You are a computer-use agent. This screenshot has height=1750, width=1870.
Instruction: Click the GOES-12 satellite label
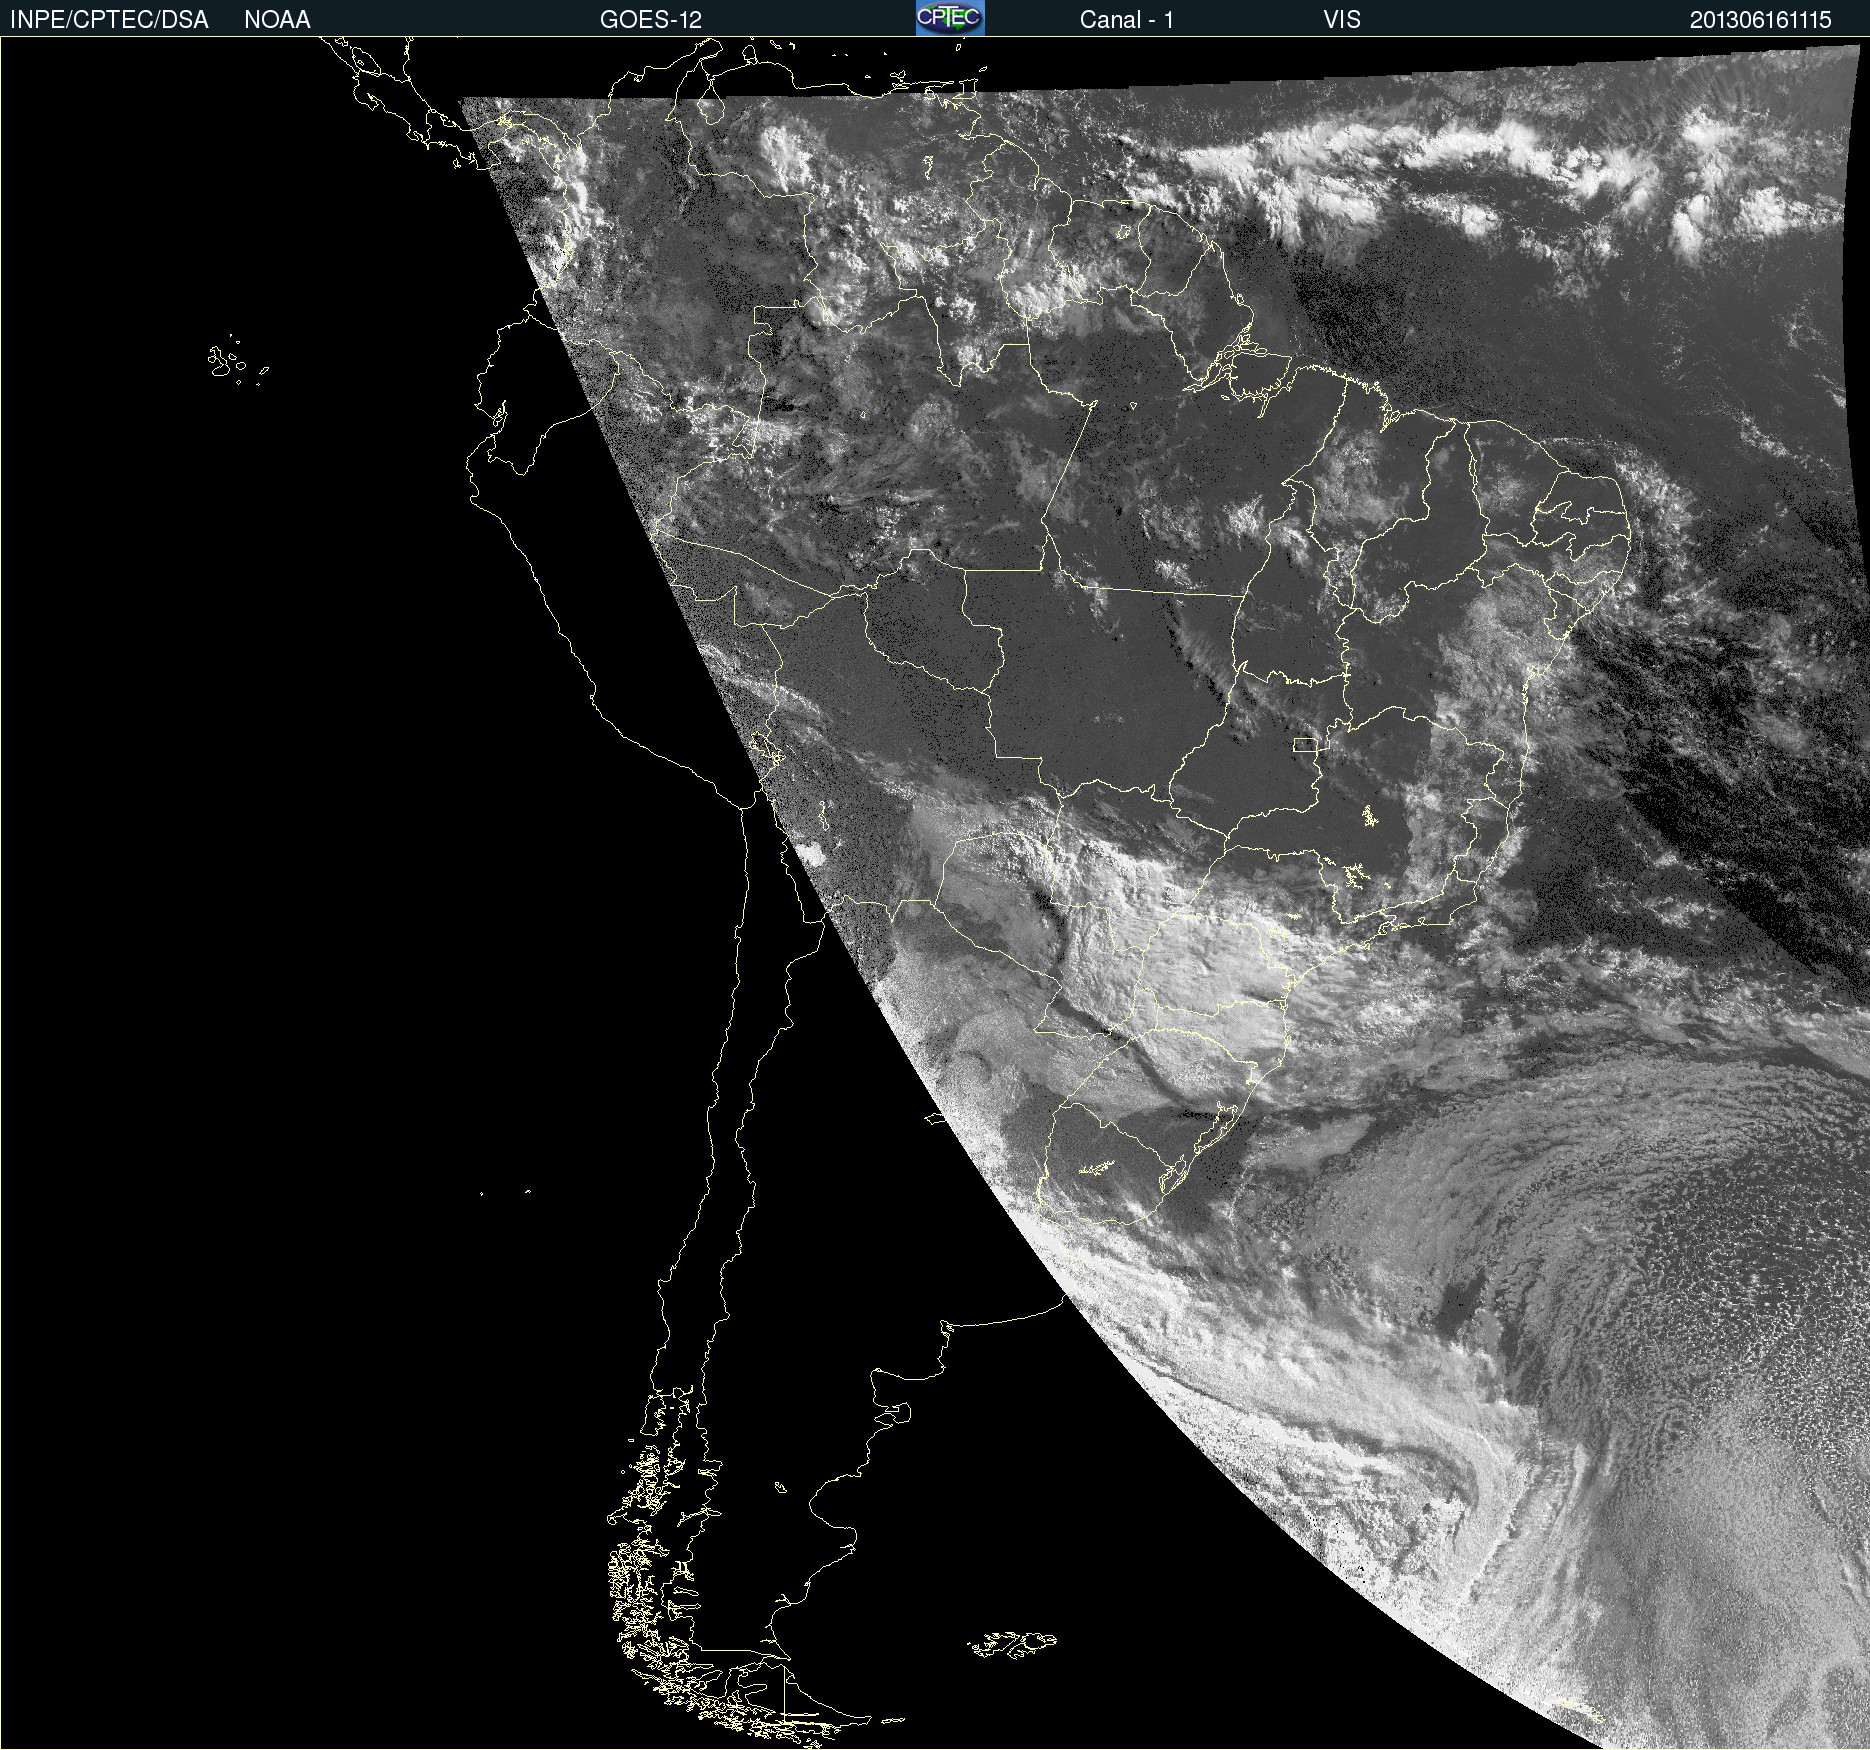(651, 20)
